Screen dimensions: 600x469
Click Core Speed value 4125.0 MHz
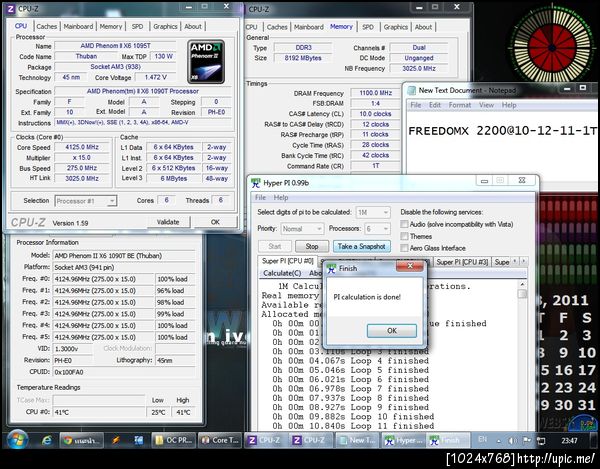click(x=82, y=147)
